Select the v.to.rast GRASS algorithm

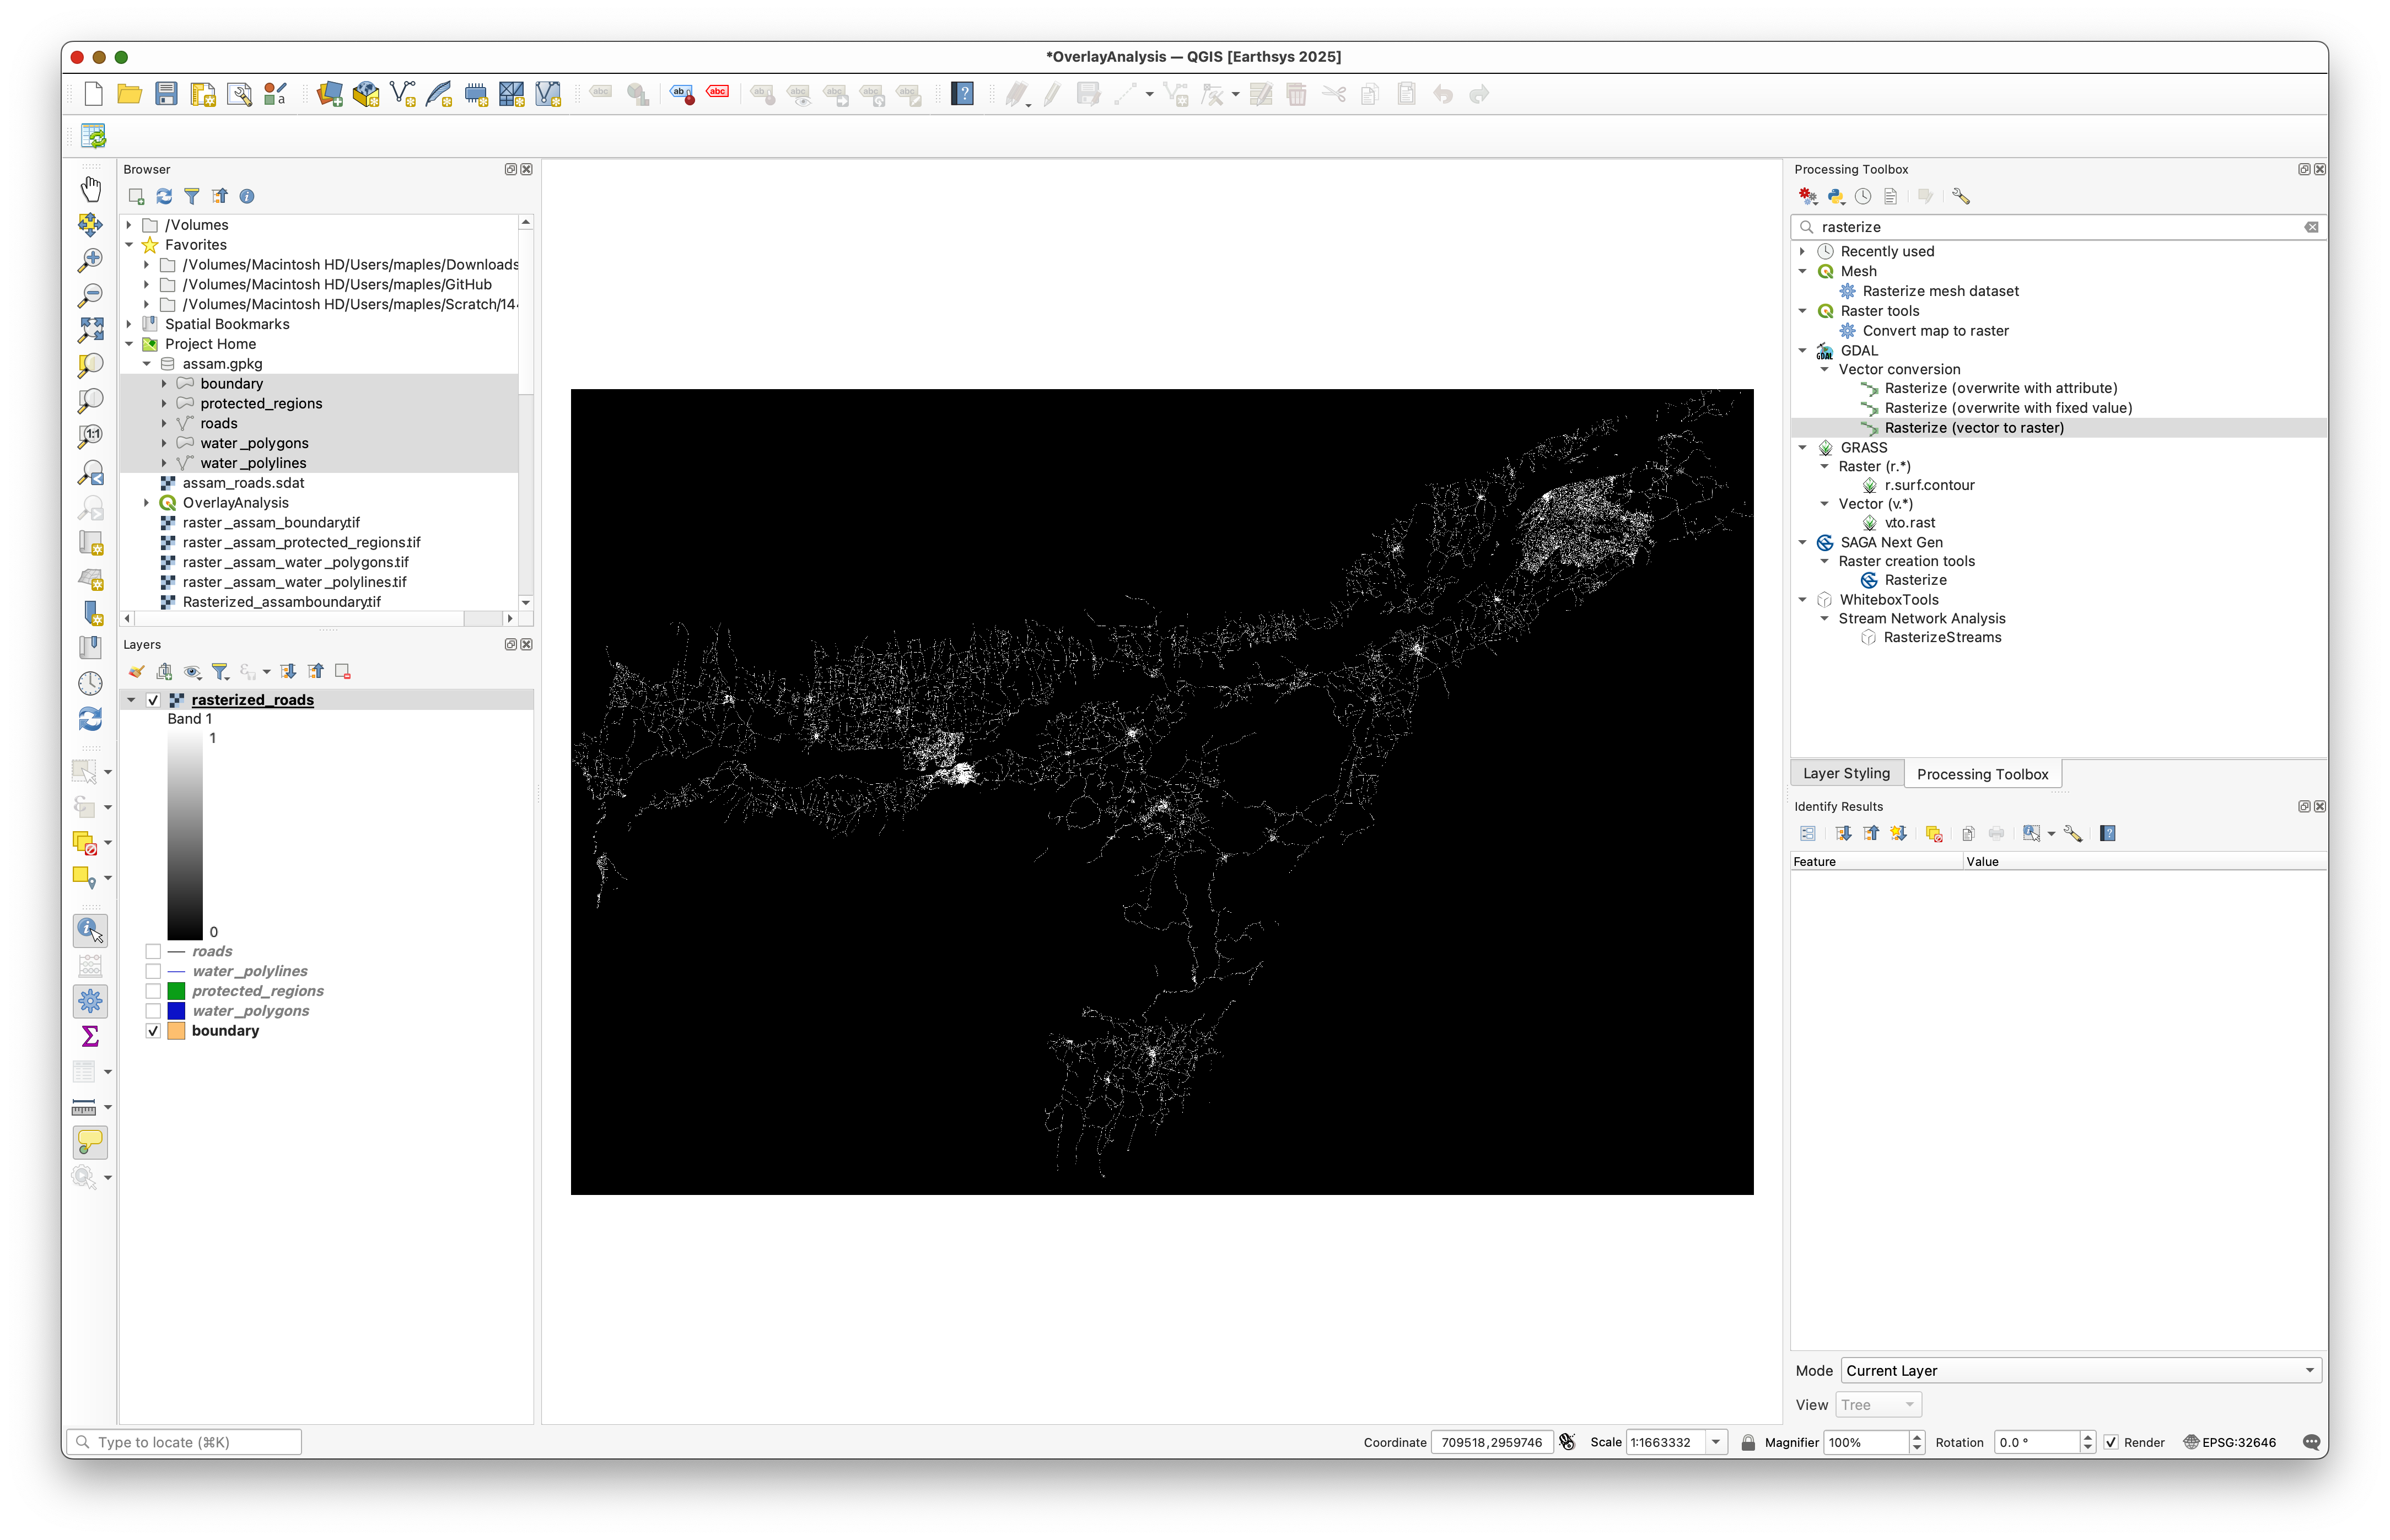[1909, 523]
